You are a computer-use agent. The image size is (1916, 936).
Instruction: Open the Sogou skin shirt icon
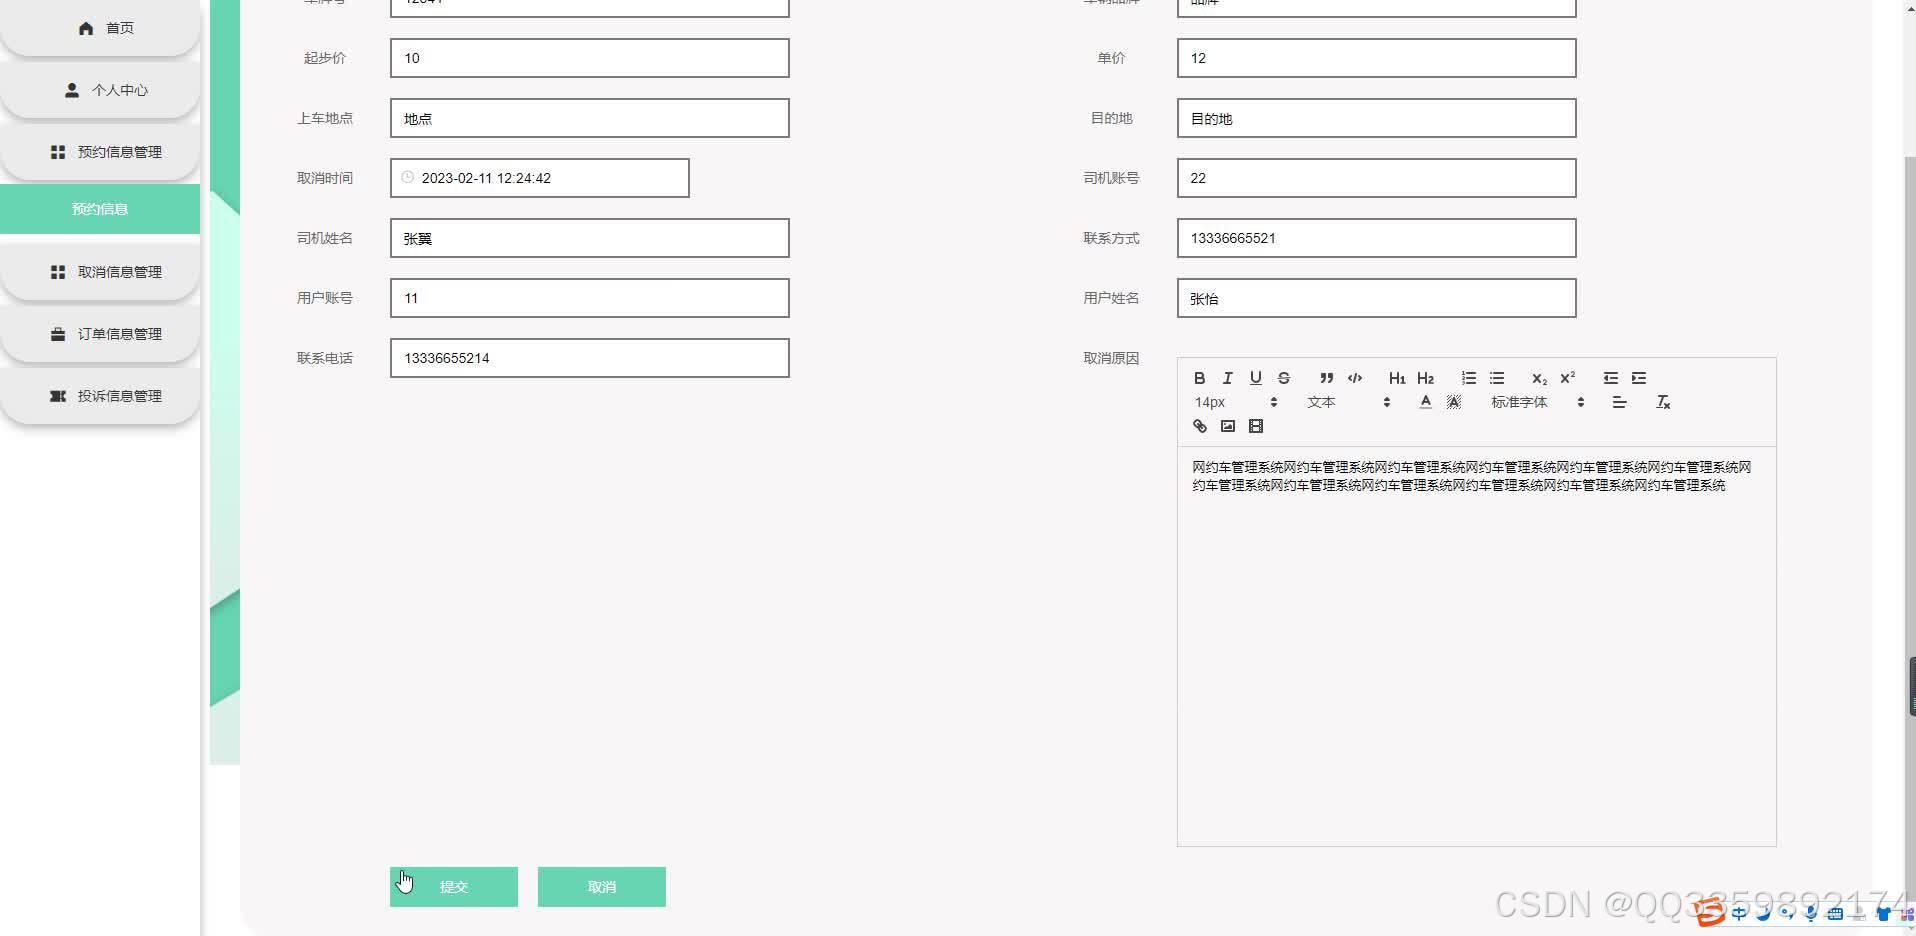click(x=1883, y=912)
